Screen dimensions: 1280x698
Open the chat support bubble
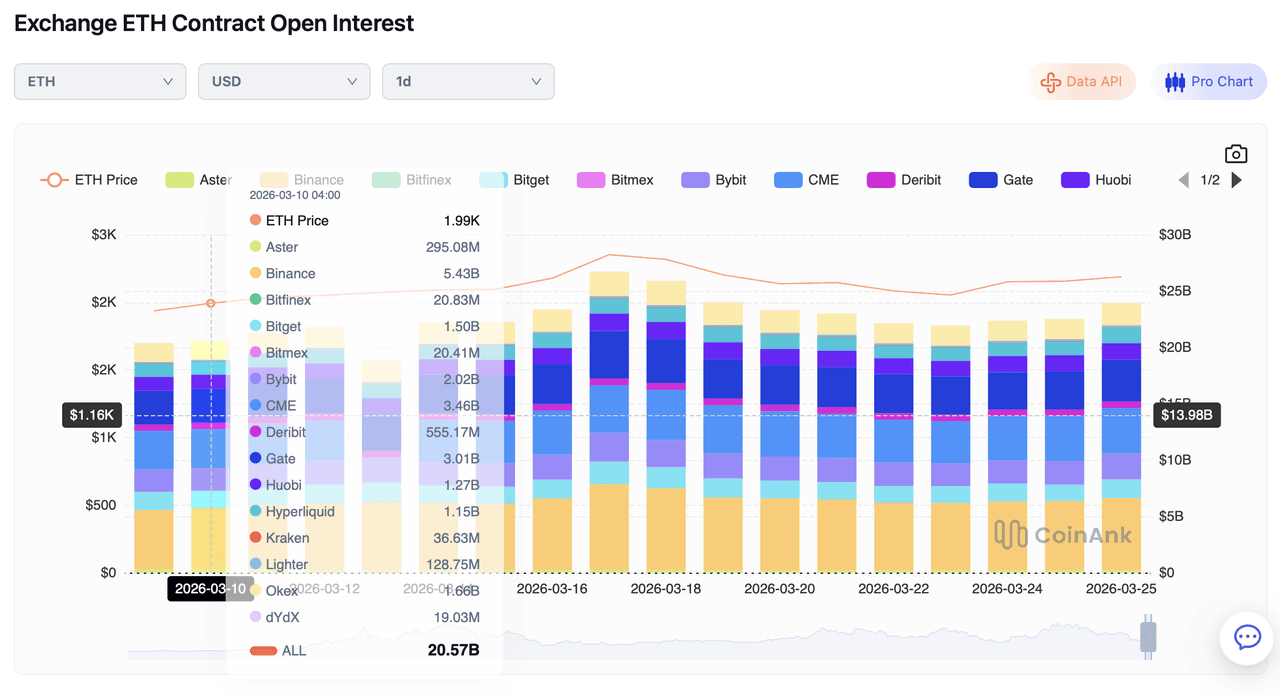[1247, 637]
